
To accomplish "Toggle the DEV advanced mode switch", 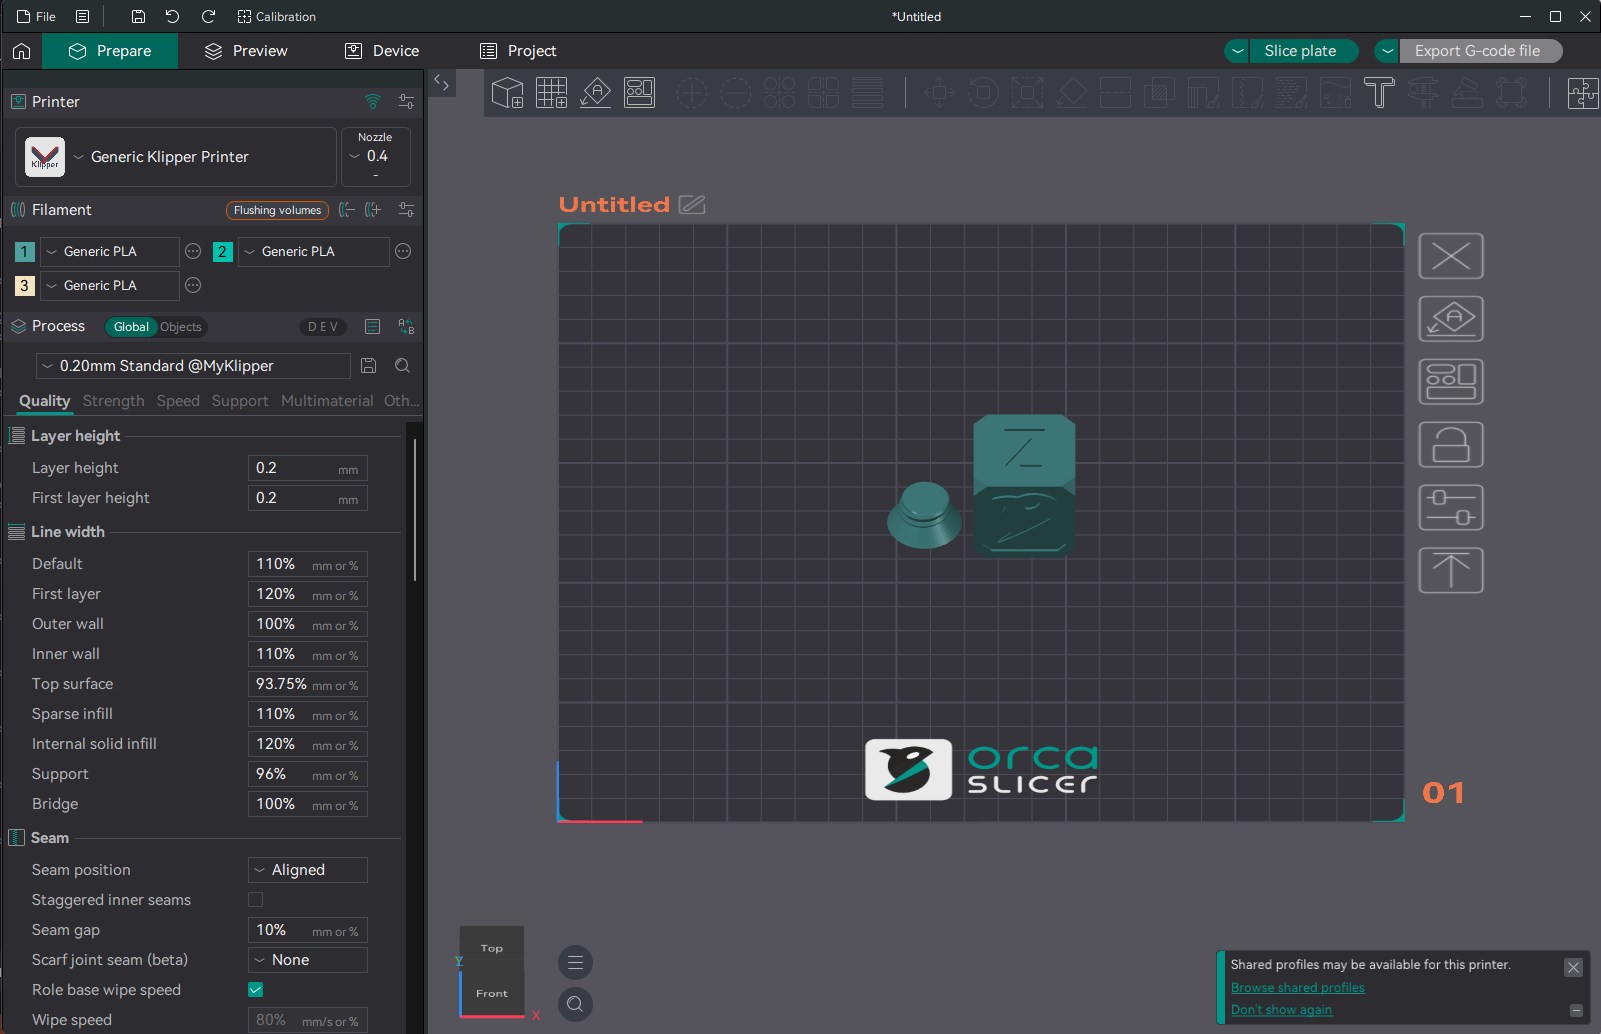I will tap(323, 327).
